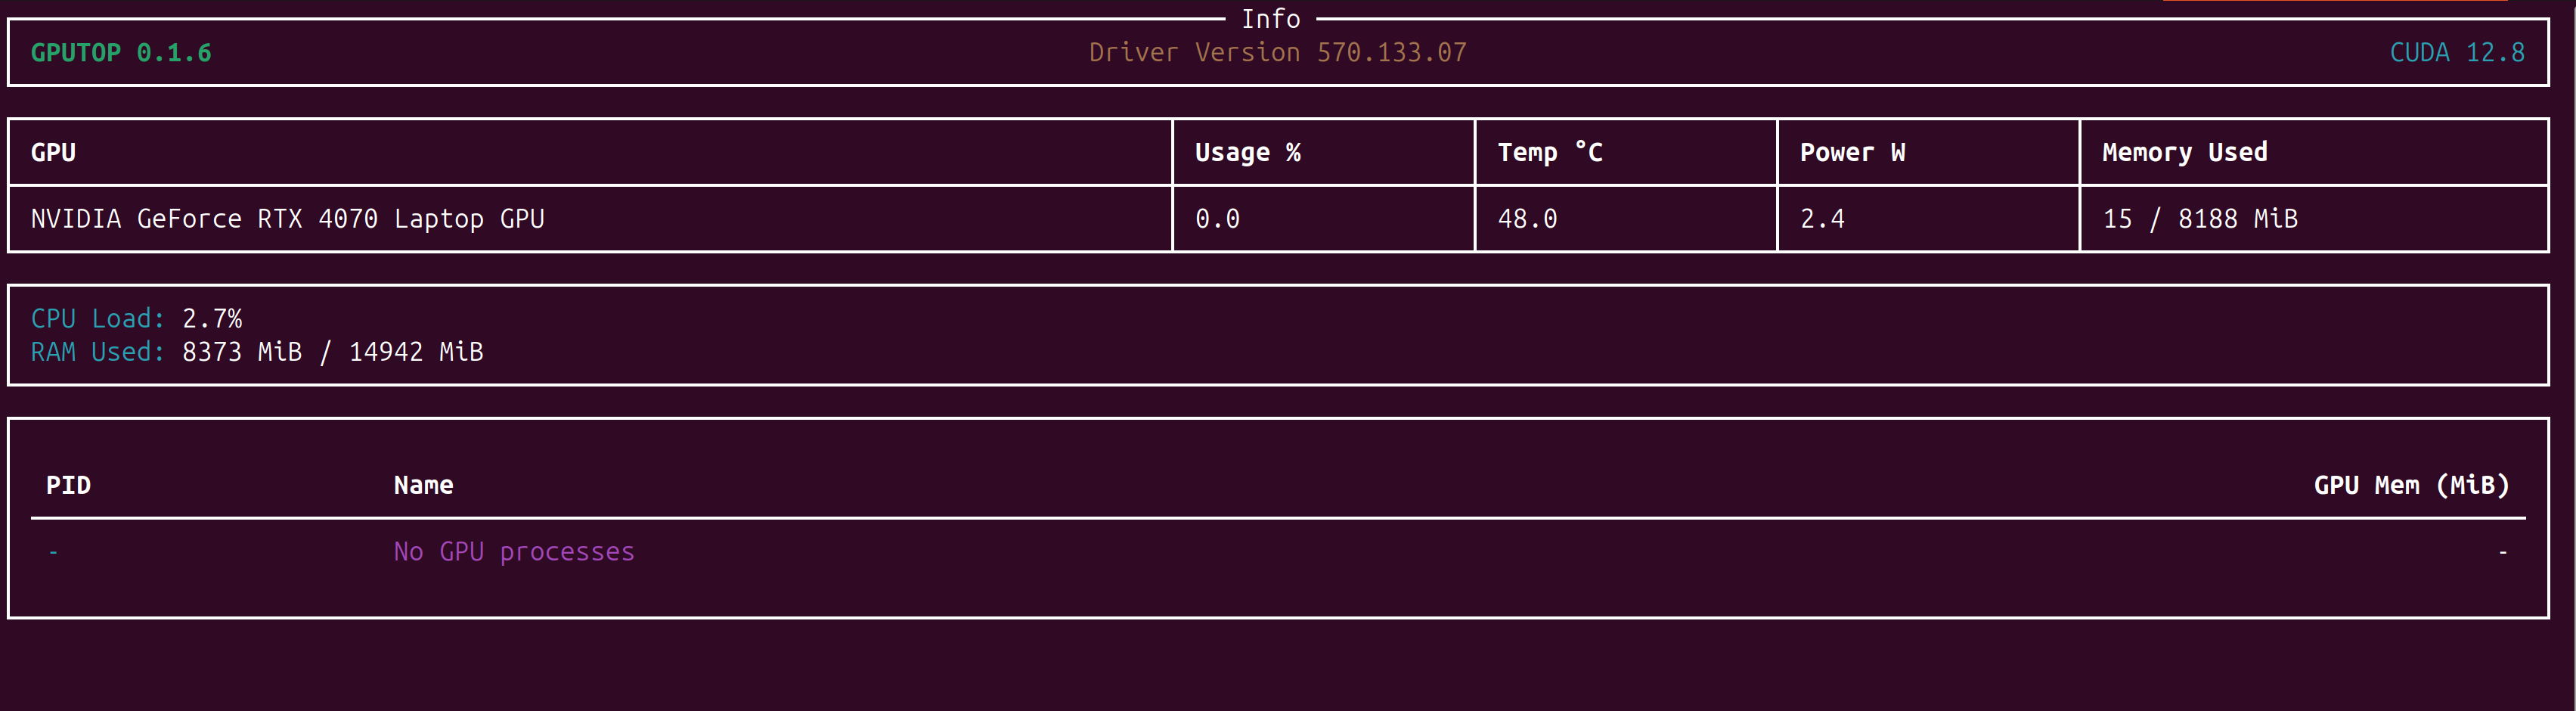2576x711 pixels.
Task: Click the CPU Load 2.7% line
Action: point(137,319)
